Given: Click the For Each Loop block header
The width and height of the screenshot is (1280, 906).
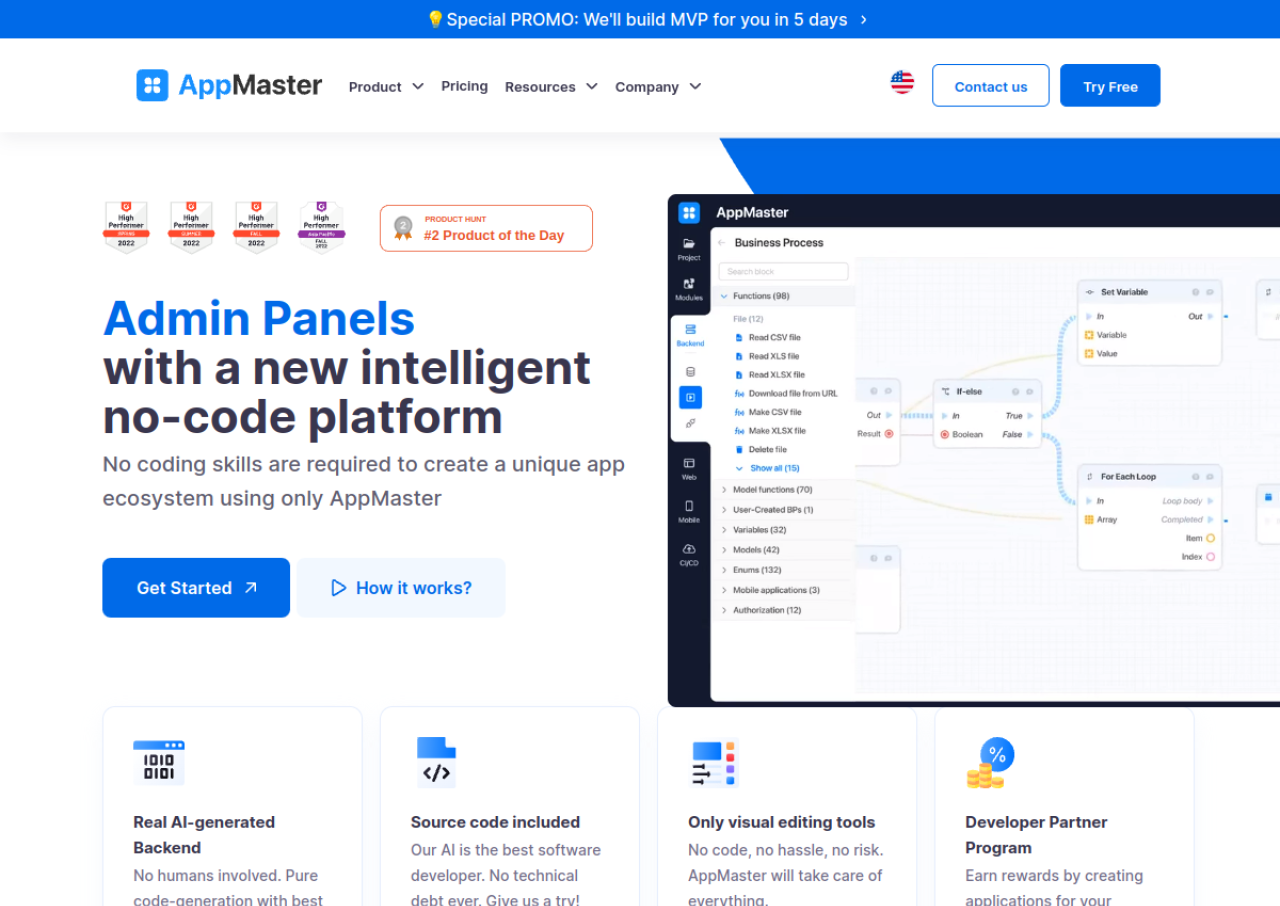Looking at the screenshot, I should click(x=1150, y=477).
